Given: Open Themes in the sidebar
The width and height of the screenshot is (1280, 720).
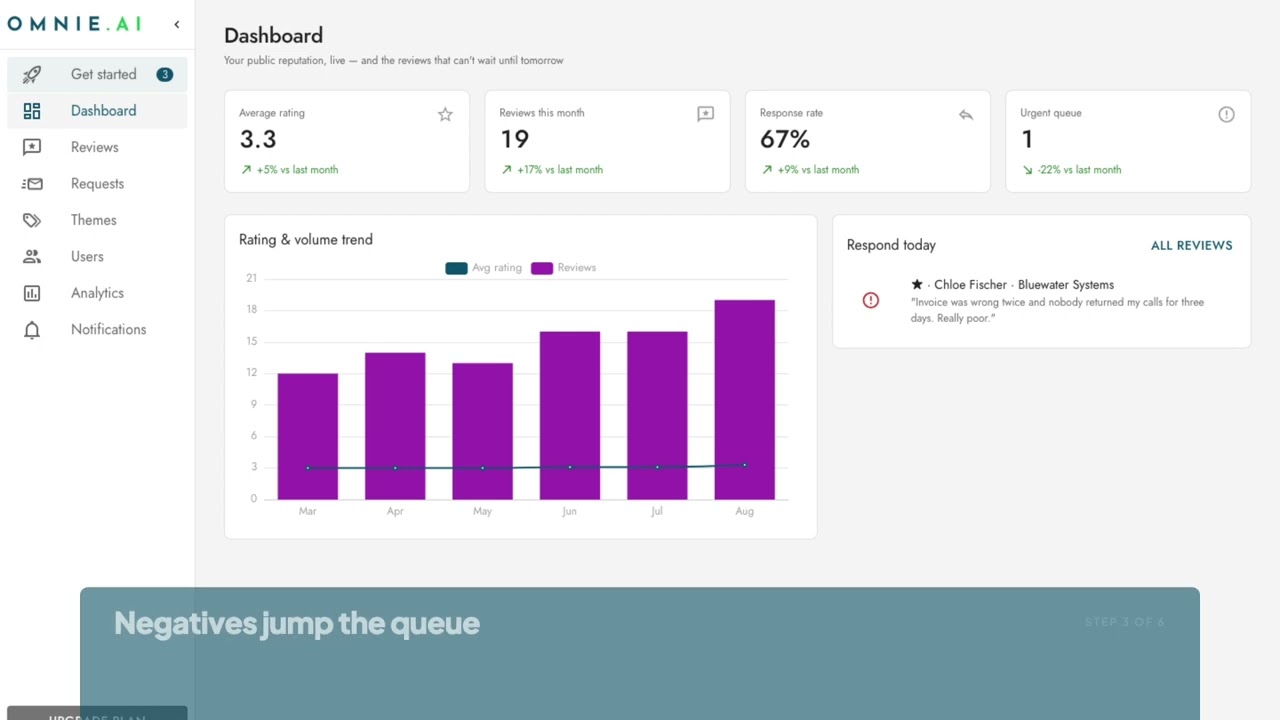Looking at the screenshot, I should click(x=97, y=220).
